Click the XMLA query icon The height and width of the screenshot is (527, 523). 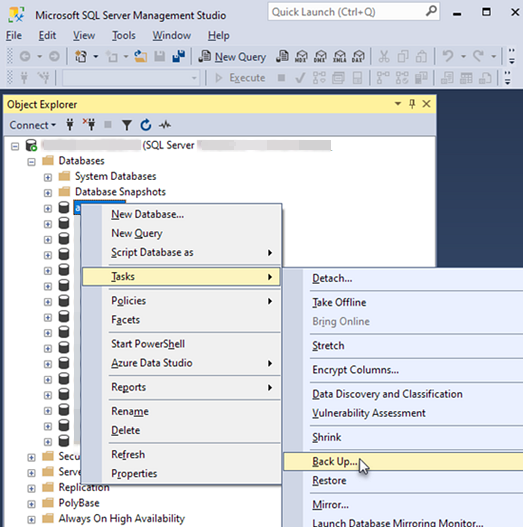tap(339, 56)
